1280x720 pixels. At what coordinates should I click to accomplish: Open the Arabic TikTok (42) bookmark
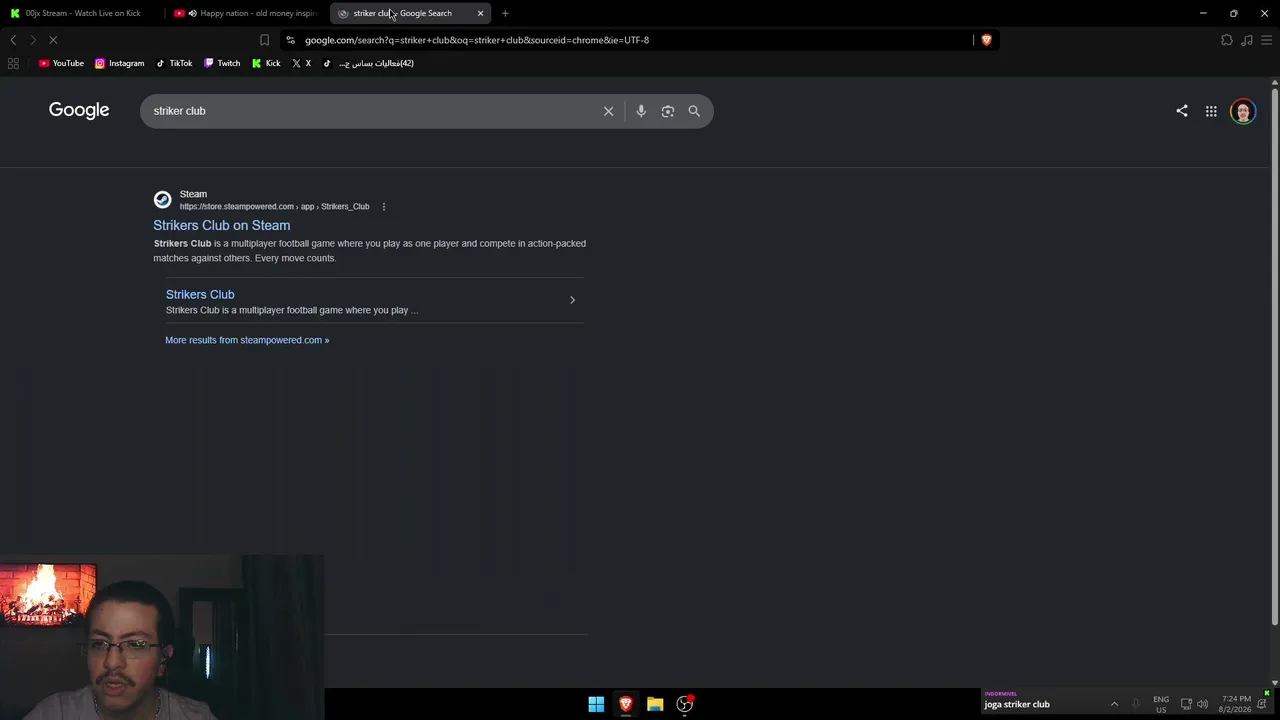click(368, 63)
